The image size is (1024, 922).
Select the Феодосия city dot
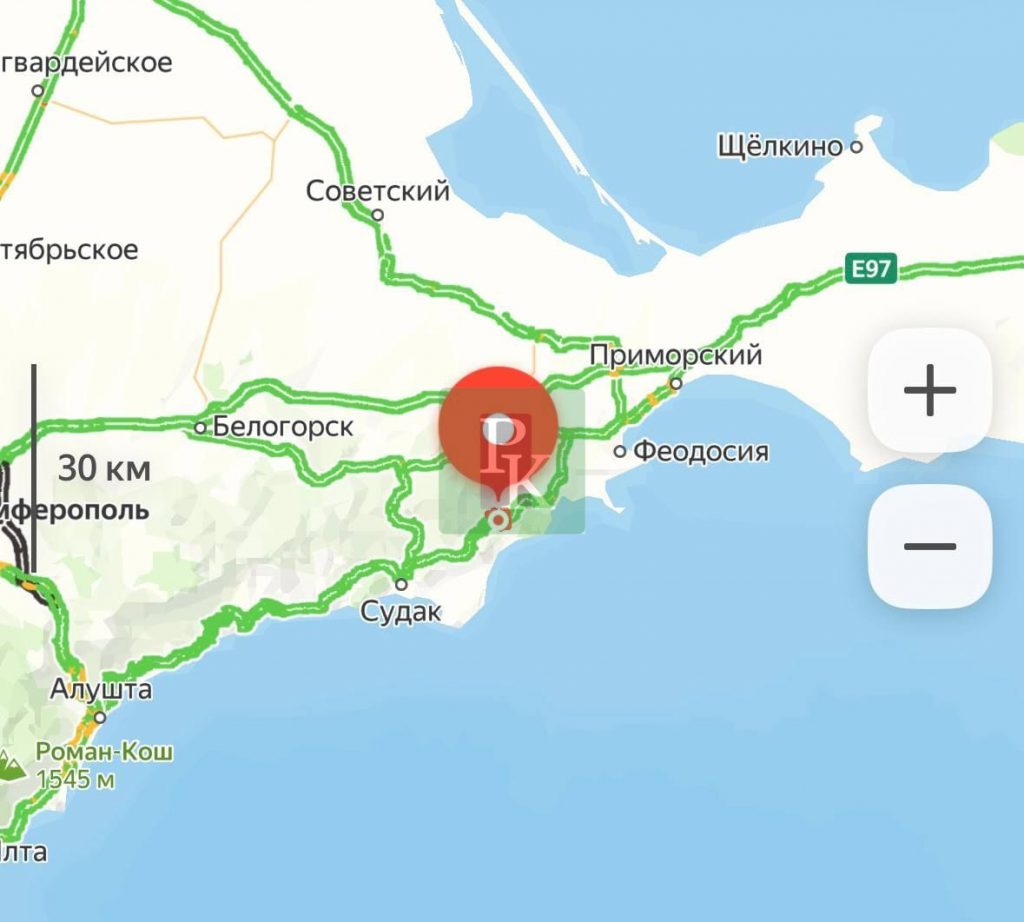[x=620, y=451]
